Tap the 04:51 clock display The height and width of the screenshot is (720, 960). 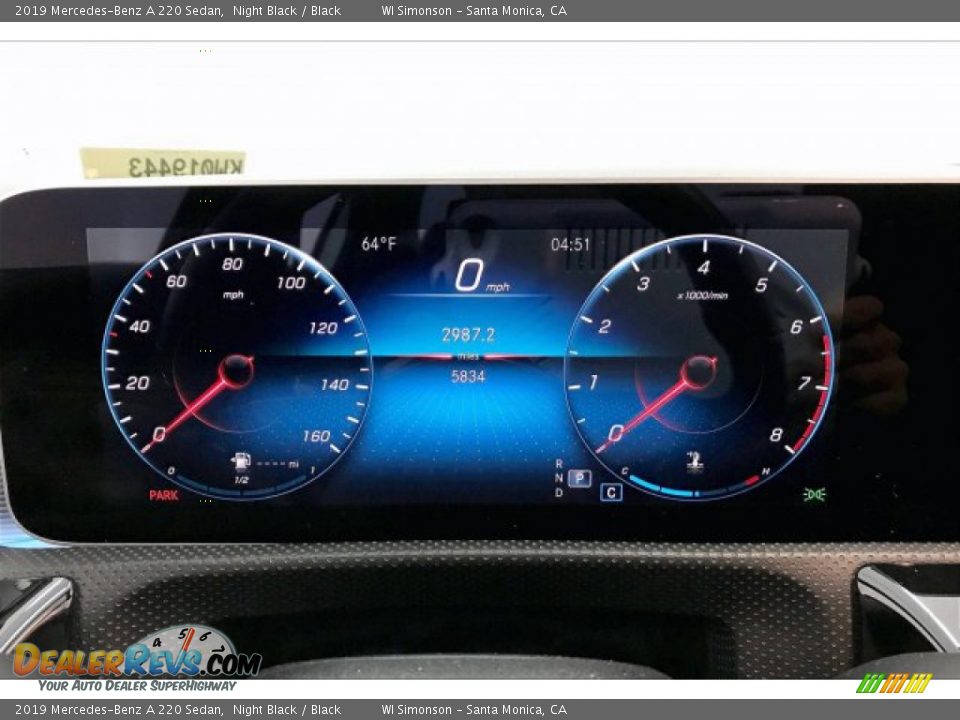click(570, 244)
